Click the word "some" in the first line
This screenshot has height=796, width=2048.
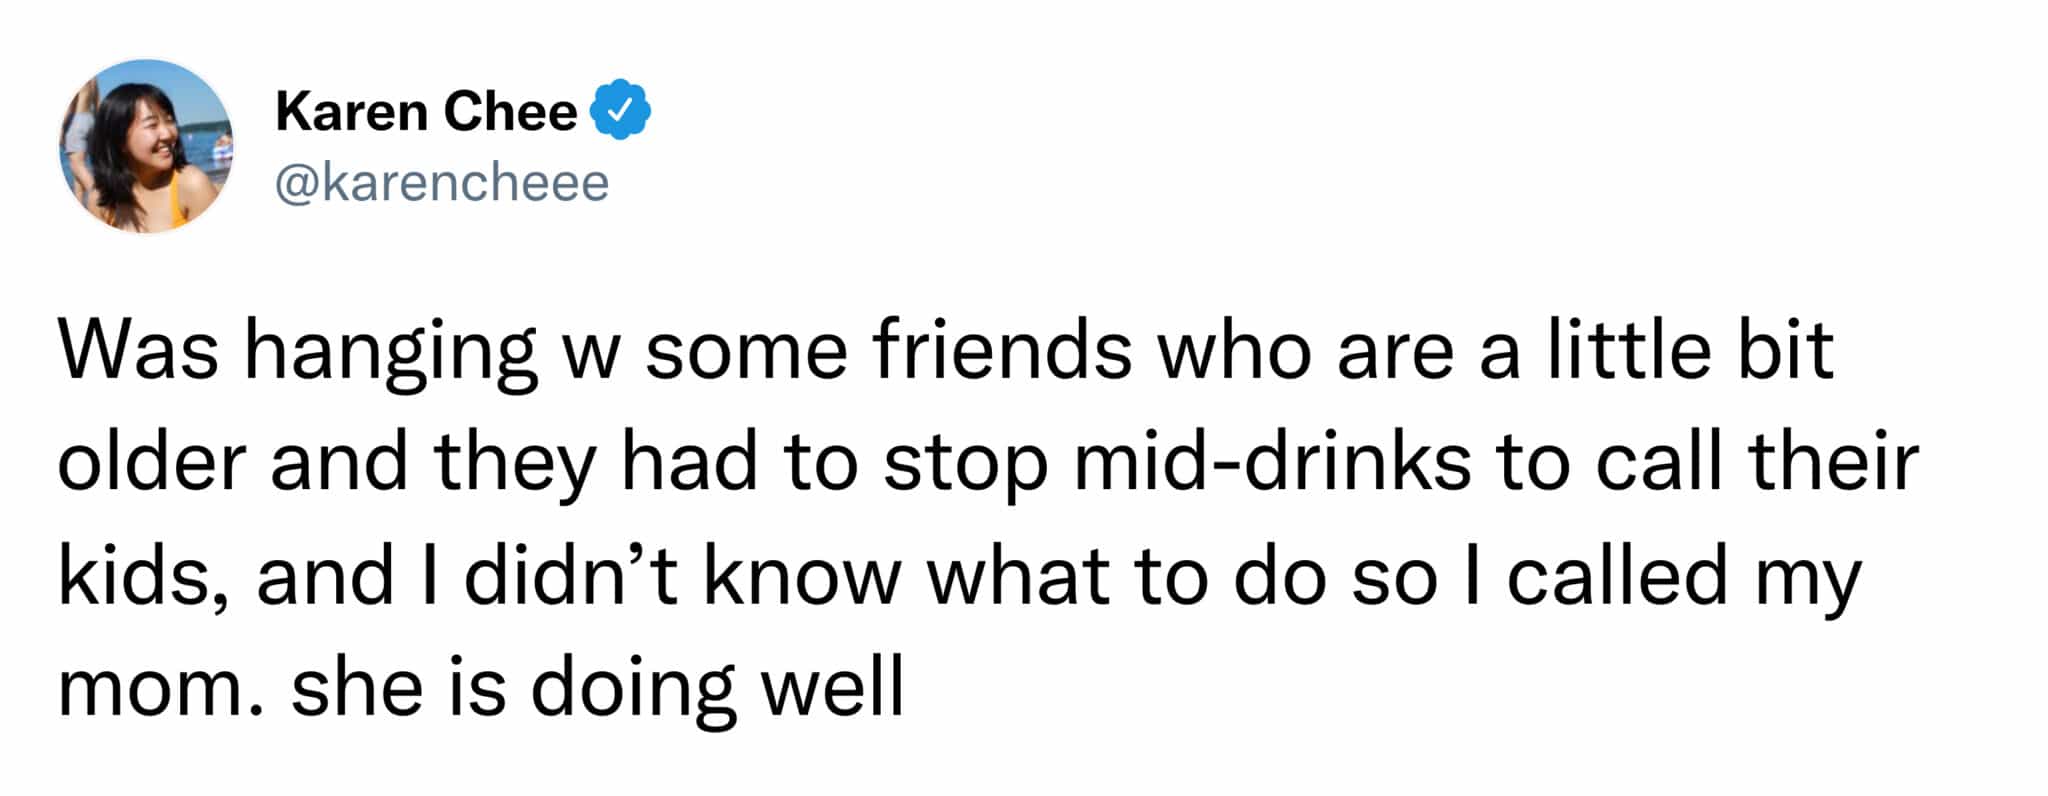pos(746,353)
